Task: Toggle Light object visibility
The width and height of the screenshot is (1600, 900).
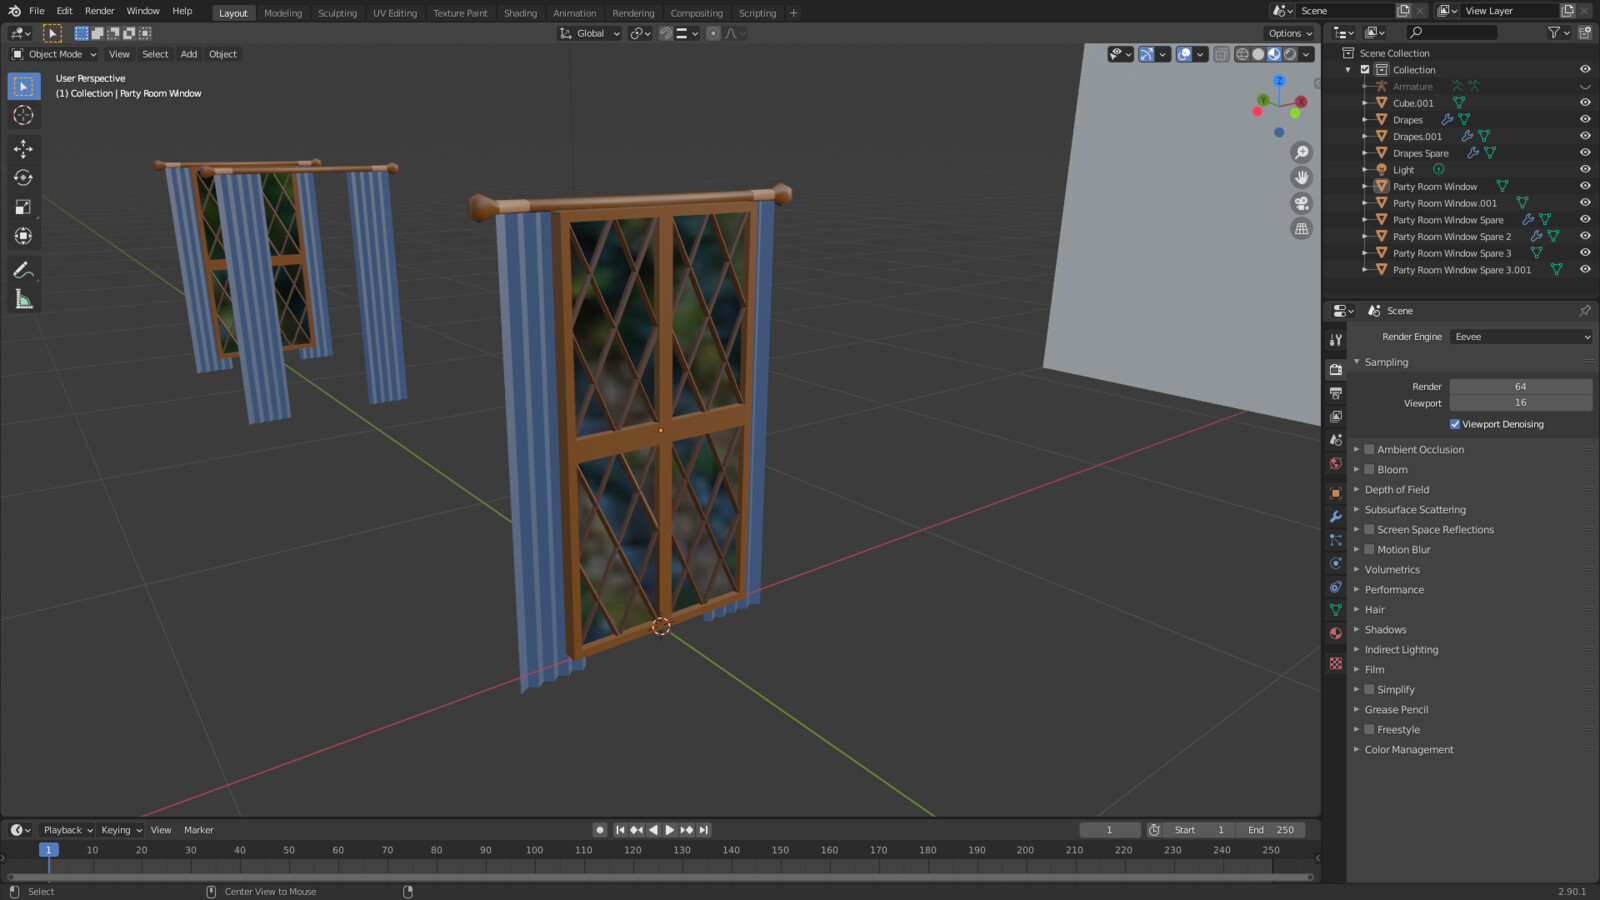Action: point(1585,170)
